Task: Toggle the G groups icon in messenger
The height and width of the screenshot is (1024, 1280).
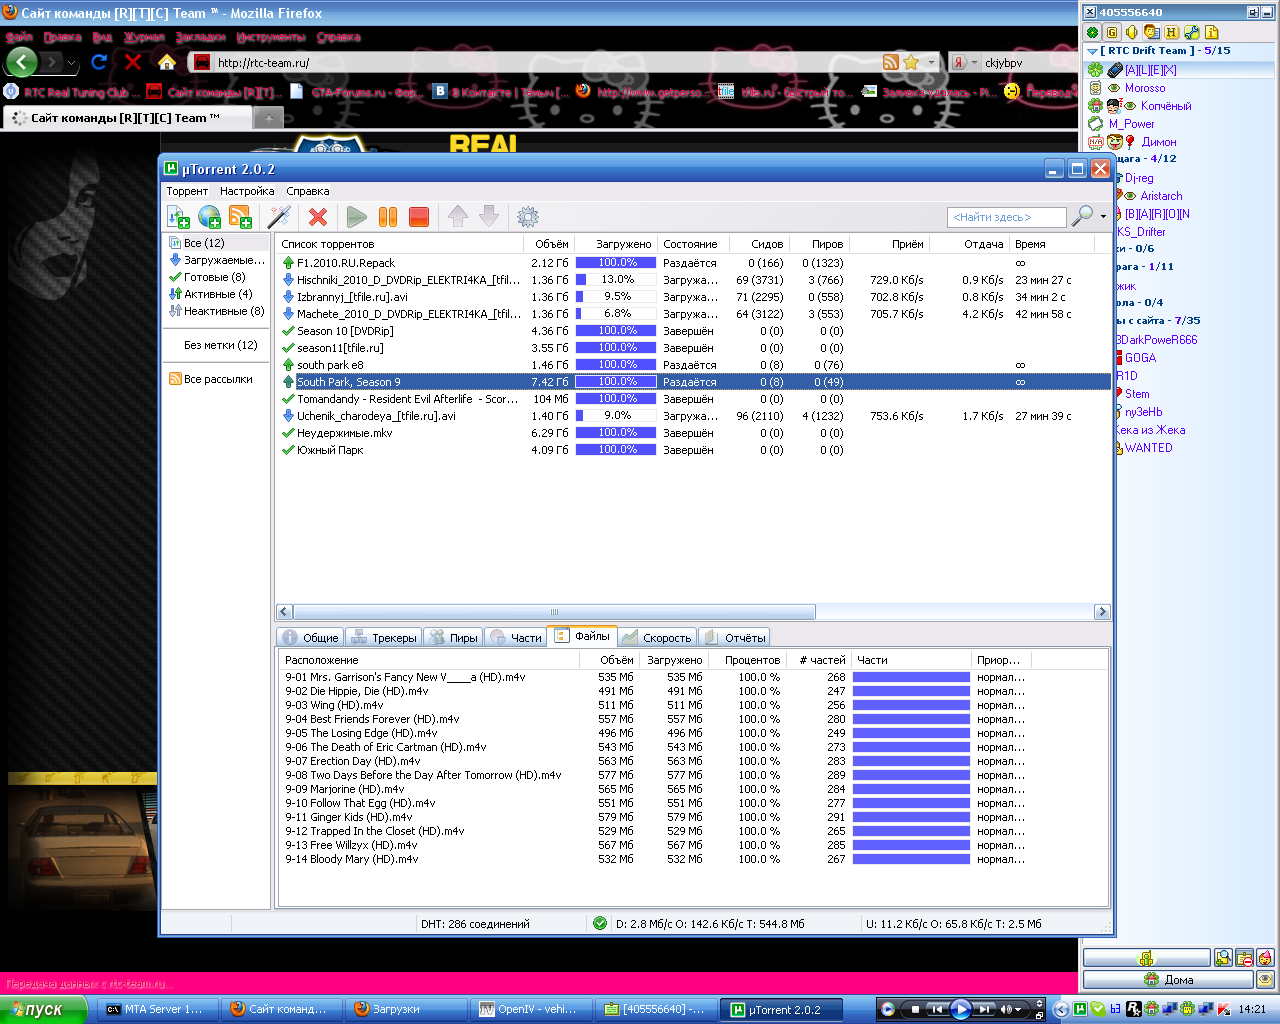Action: (1112, 32)
